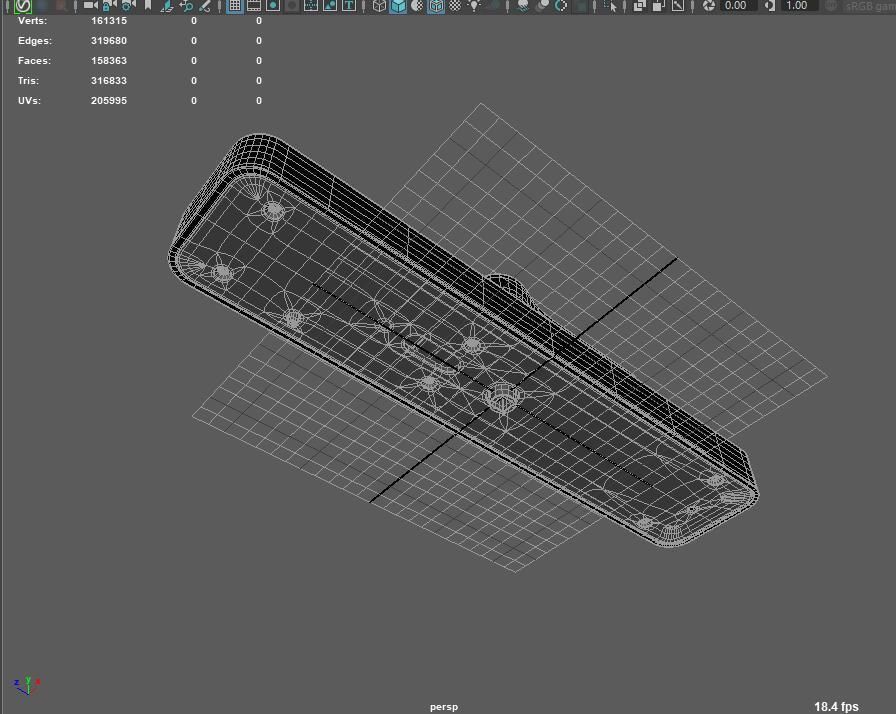
Task: Click the Exposure aperture icon
Action: pyautogui.click(x=709, y=6)
